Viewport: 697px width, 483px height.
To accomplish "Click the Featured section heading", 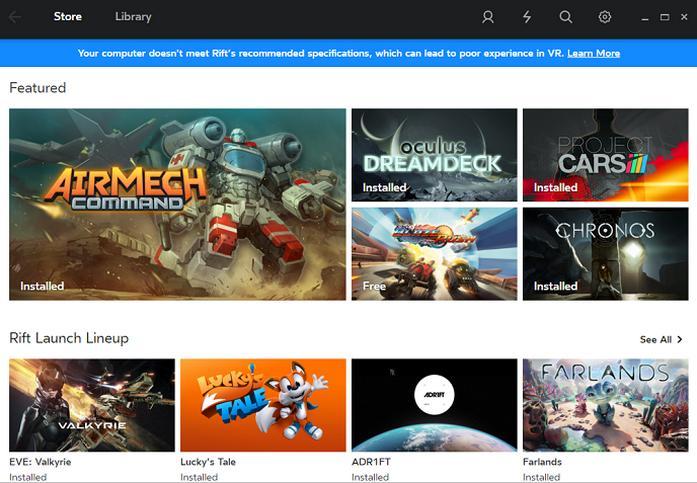I will 38,88.
